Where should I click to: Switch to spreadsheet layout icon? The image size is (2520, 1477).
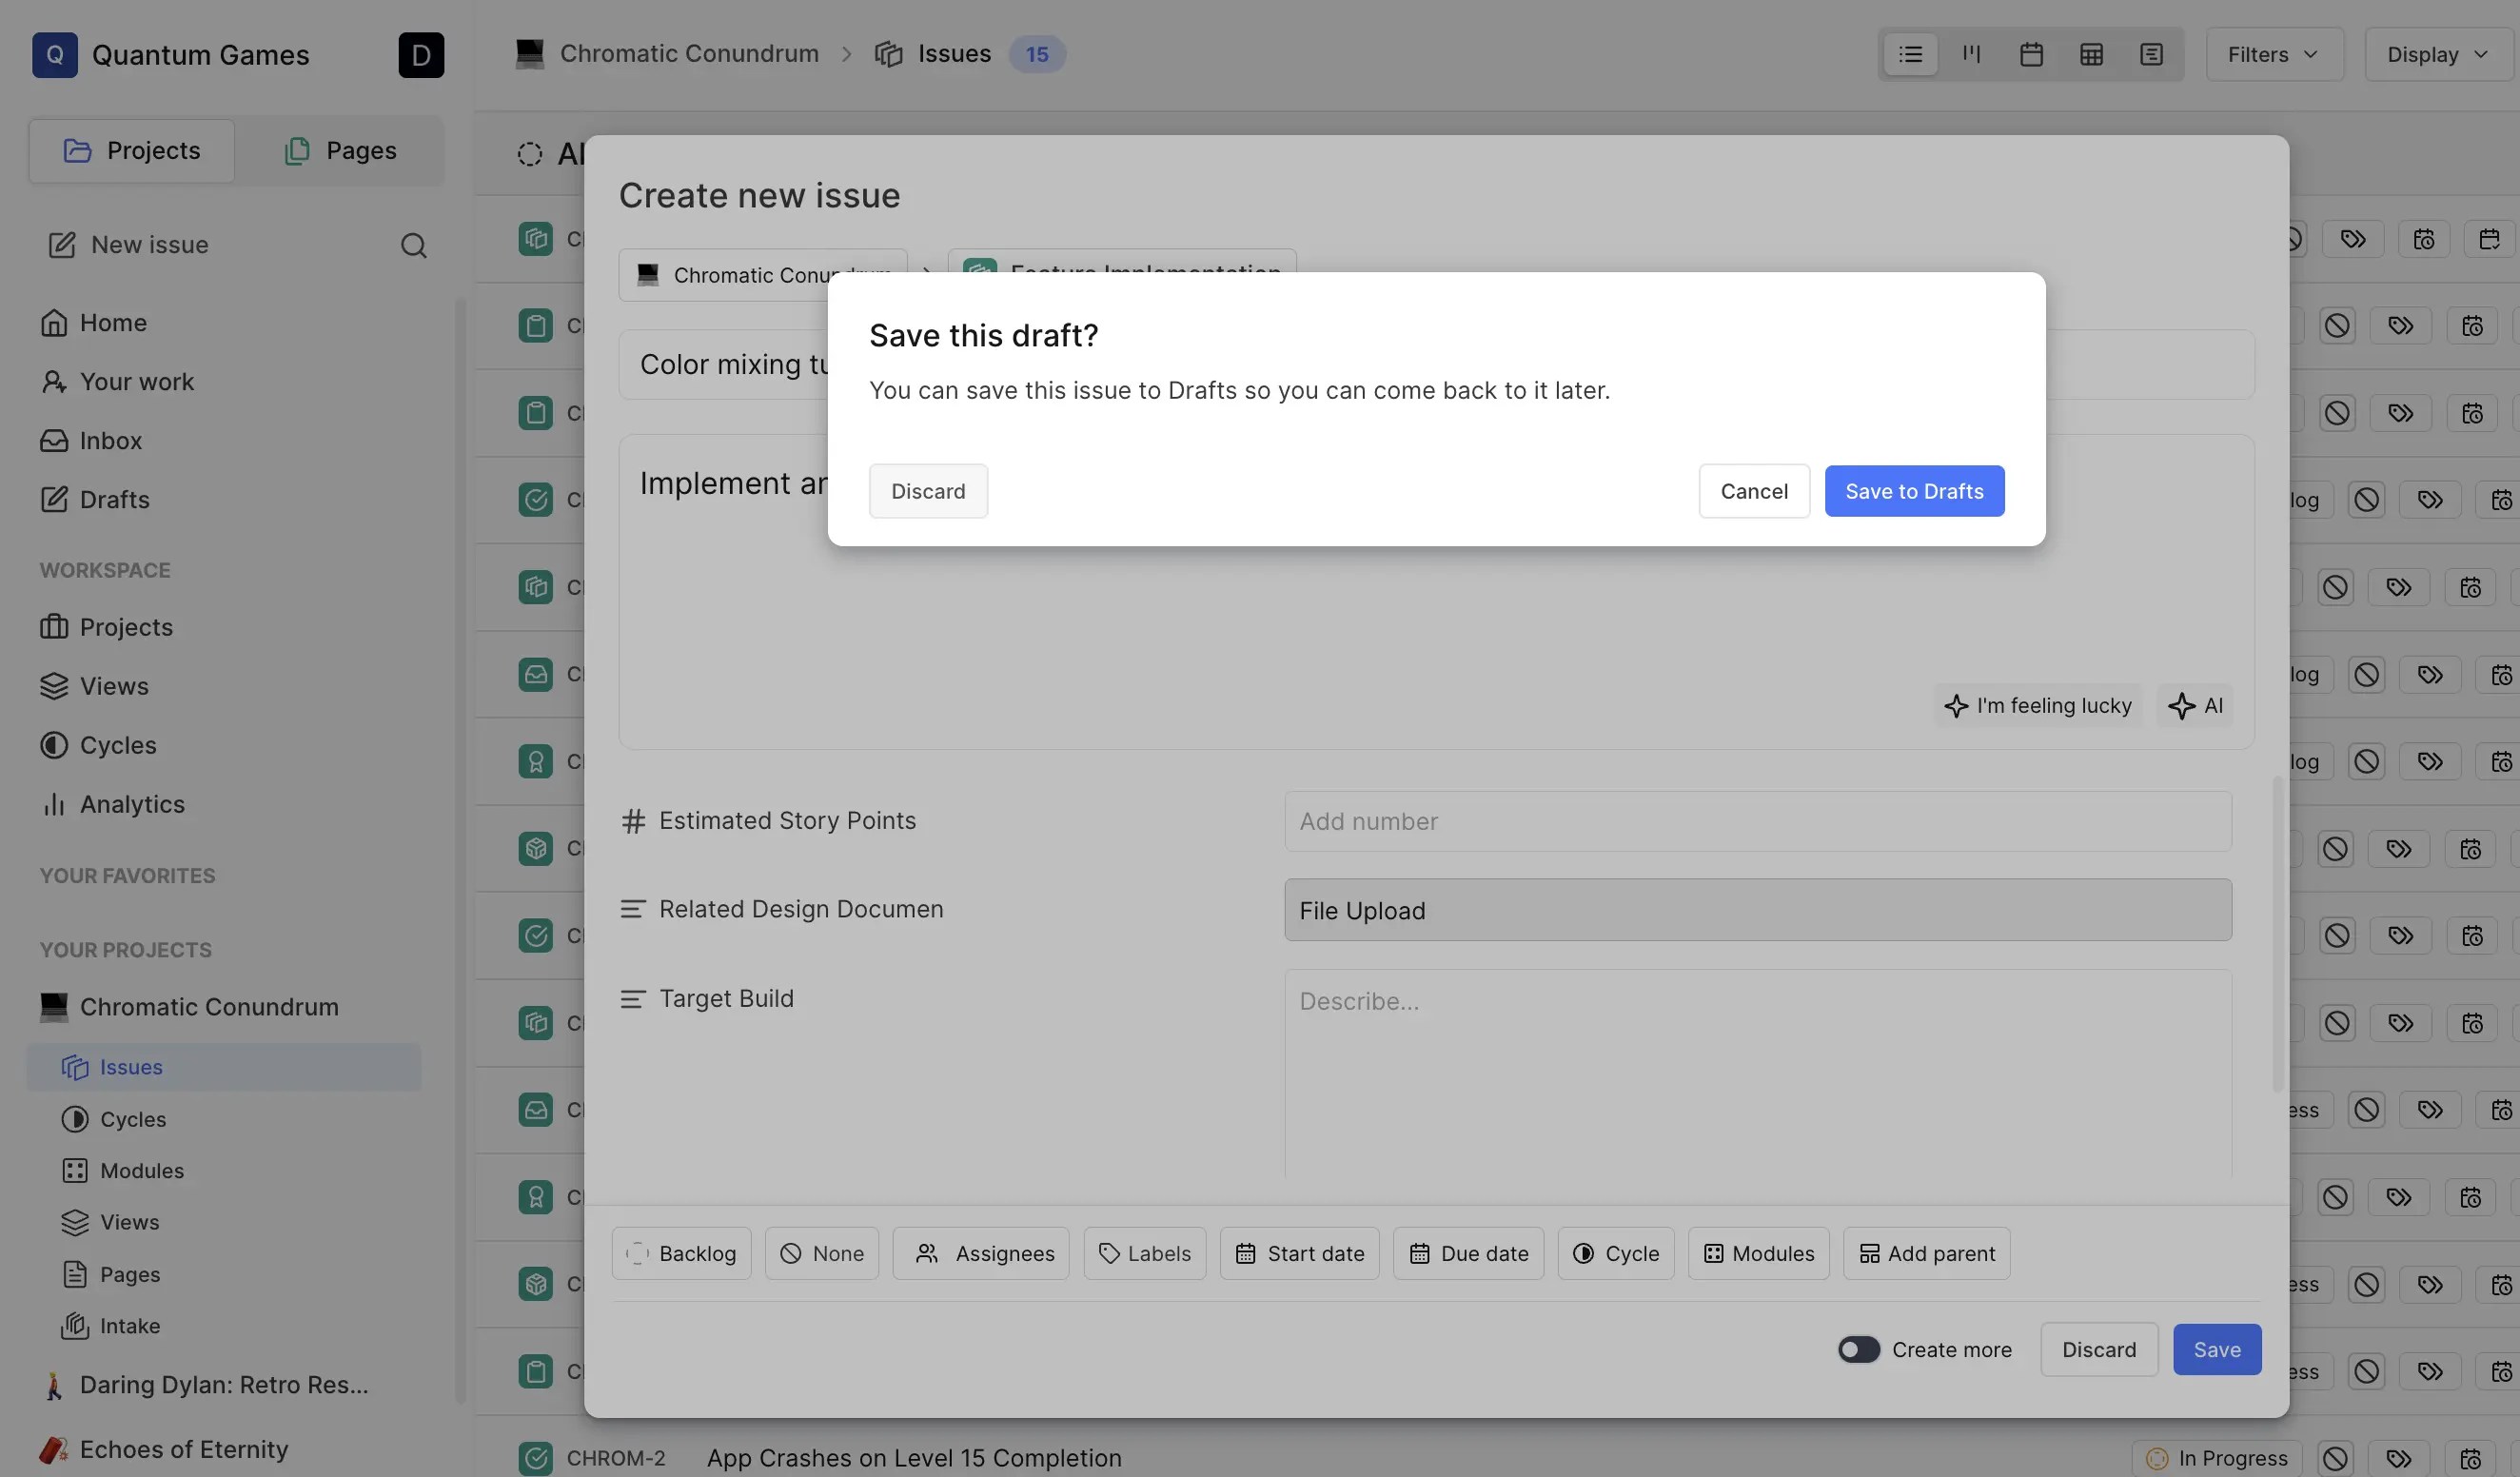point(2090,54)
